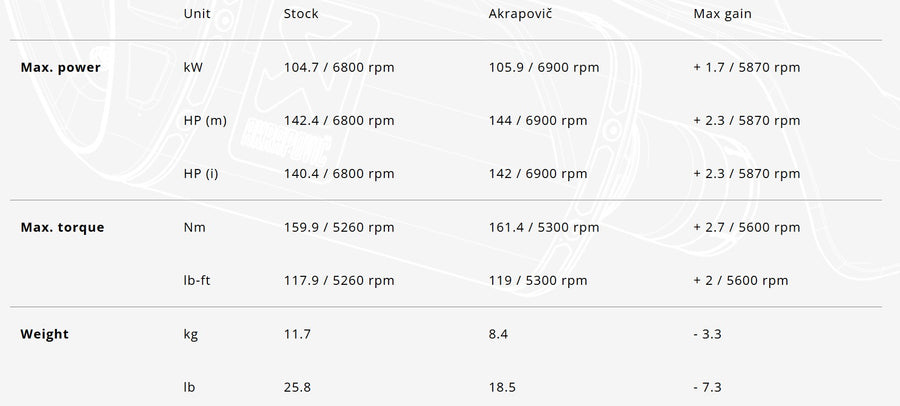Click the kW unit cell
This screenshot has width=900, height=406.
[x=194, y=67]
